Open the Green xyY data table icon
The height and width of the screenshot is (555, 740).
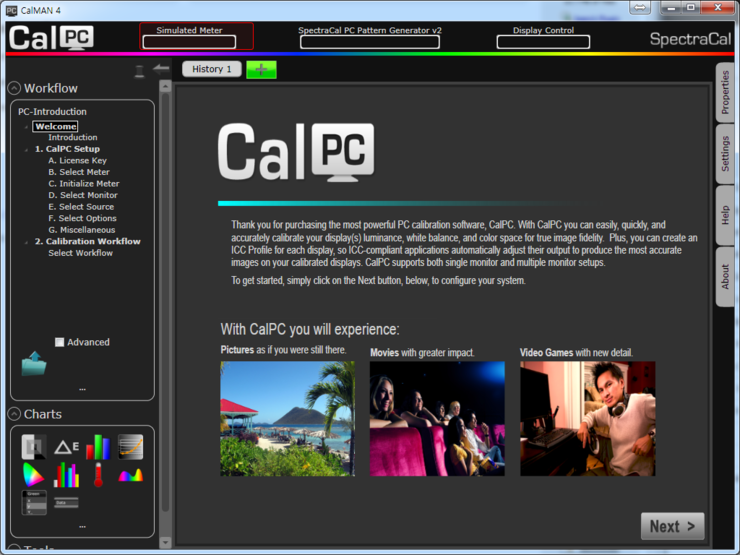(34, 503)
